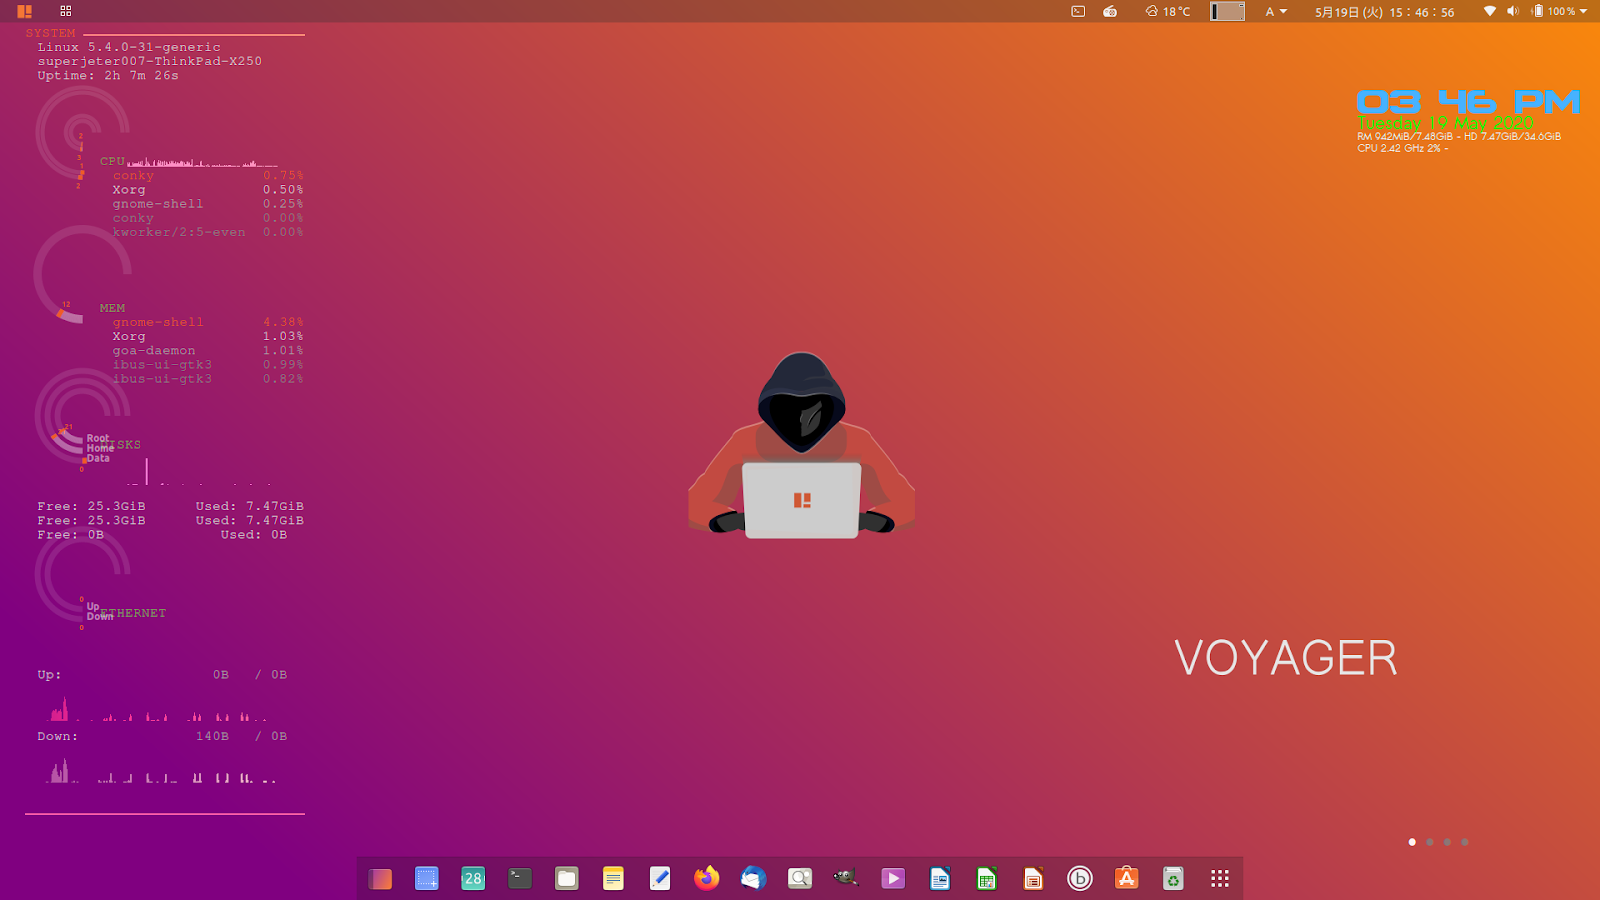The height and width of the screenshot is (900, 1600).
Task: Show all applications grid
Action: tap(1220, 878)
